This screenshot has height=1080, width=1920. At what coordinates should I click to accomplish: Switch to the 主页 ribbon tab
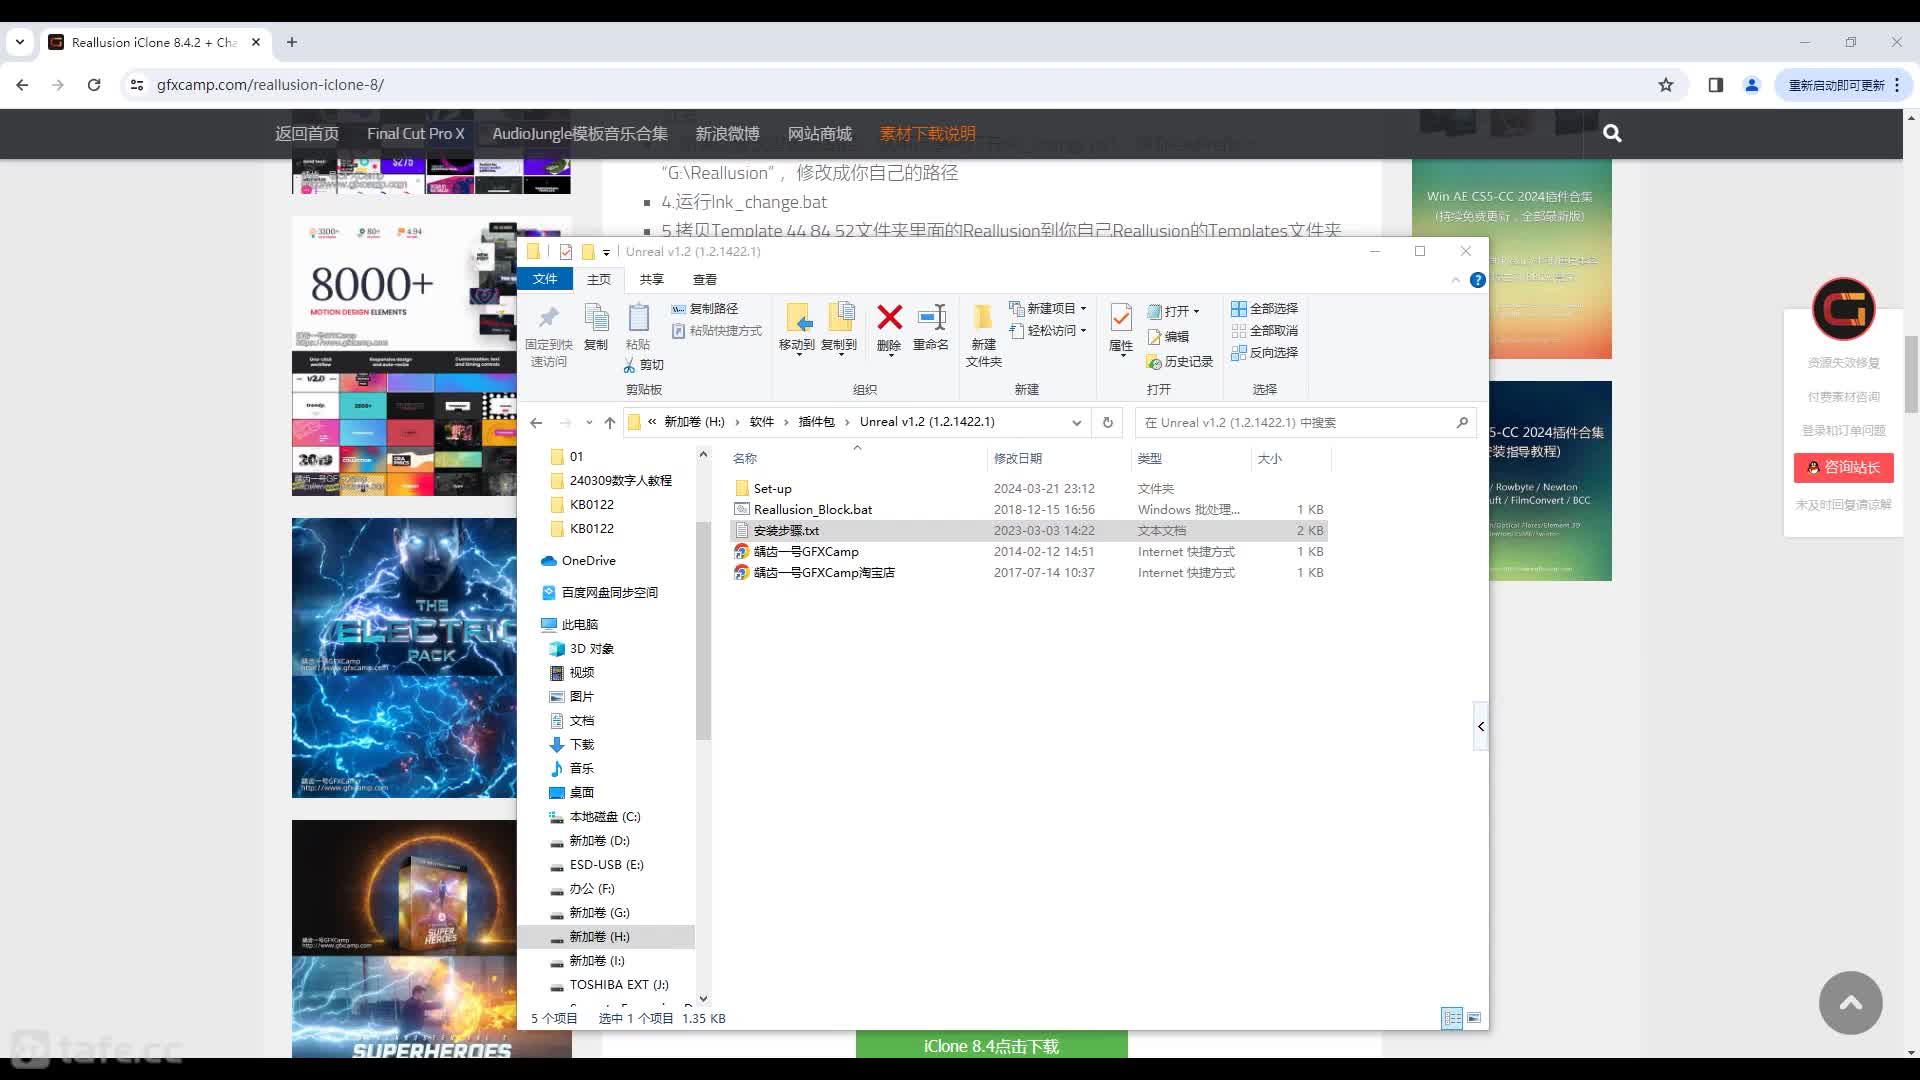599,280
